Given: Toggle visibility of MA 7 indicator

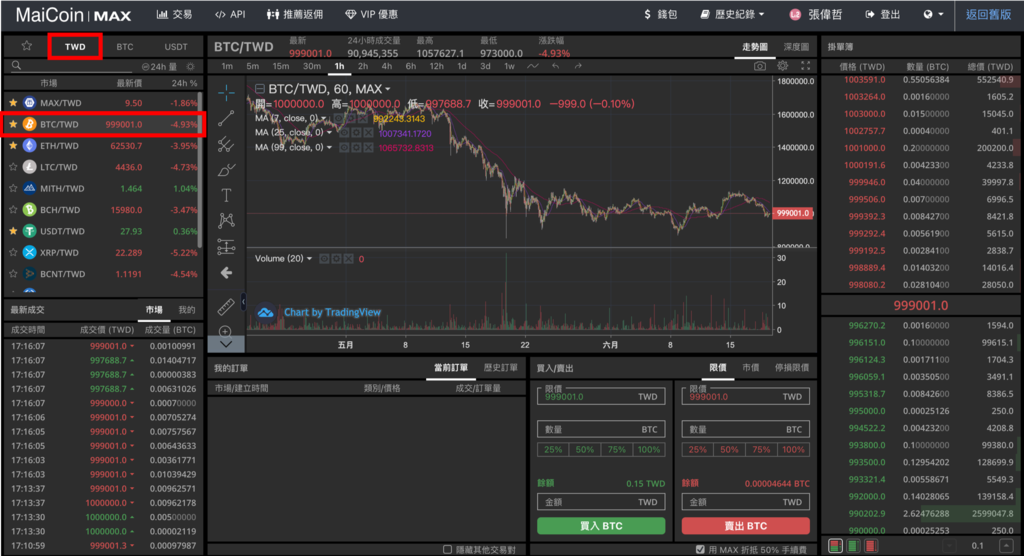Looking at the screenshot, I should tap(338, 118).
